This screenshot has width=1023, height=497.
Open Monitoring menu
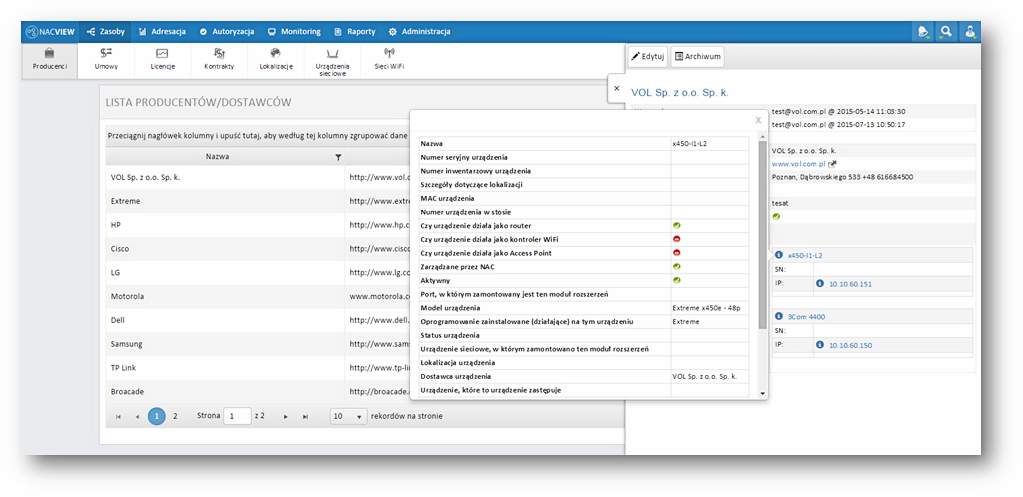point(294,31)
